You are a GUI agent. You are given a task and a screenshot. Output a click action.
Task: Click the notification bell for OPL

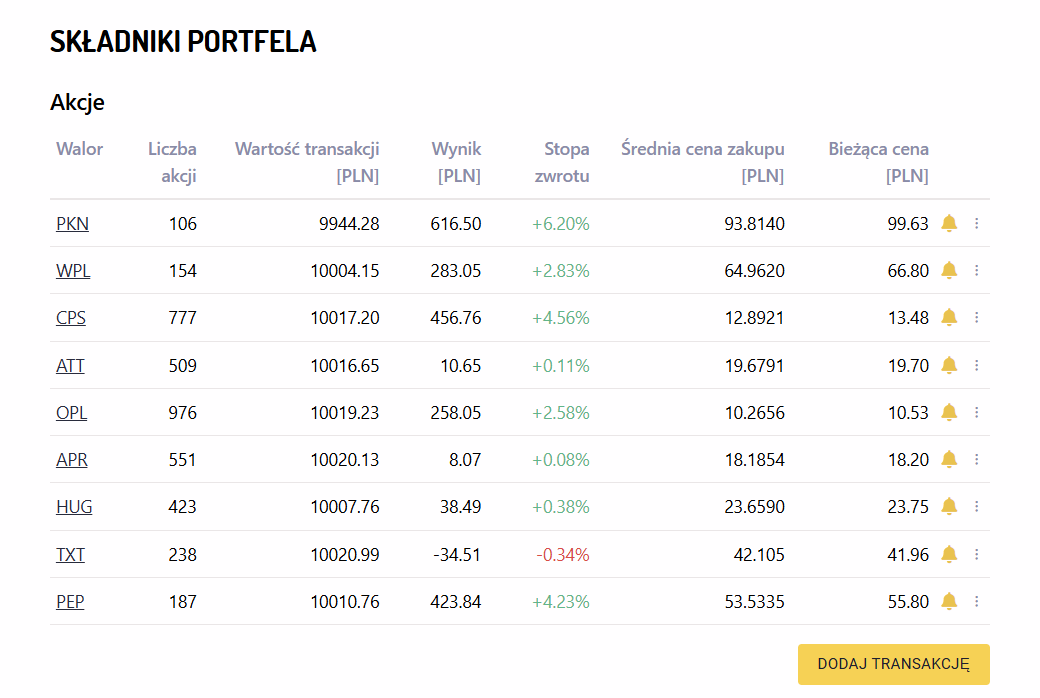949,412
